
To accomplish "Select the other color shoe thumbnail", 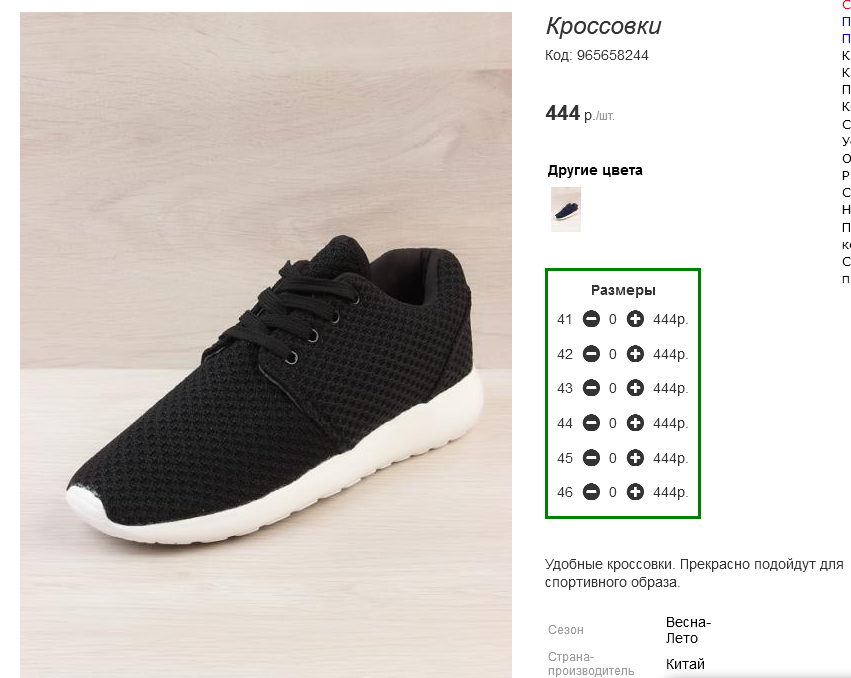I will pyautogui.click(x=566, y=209).
